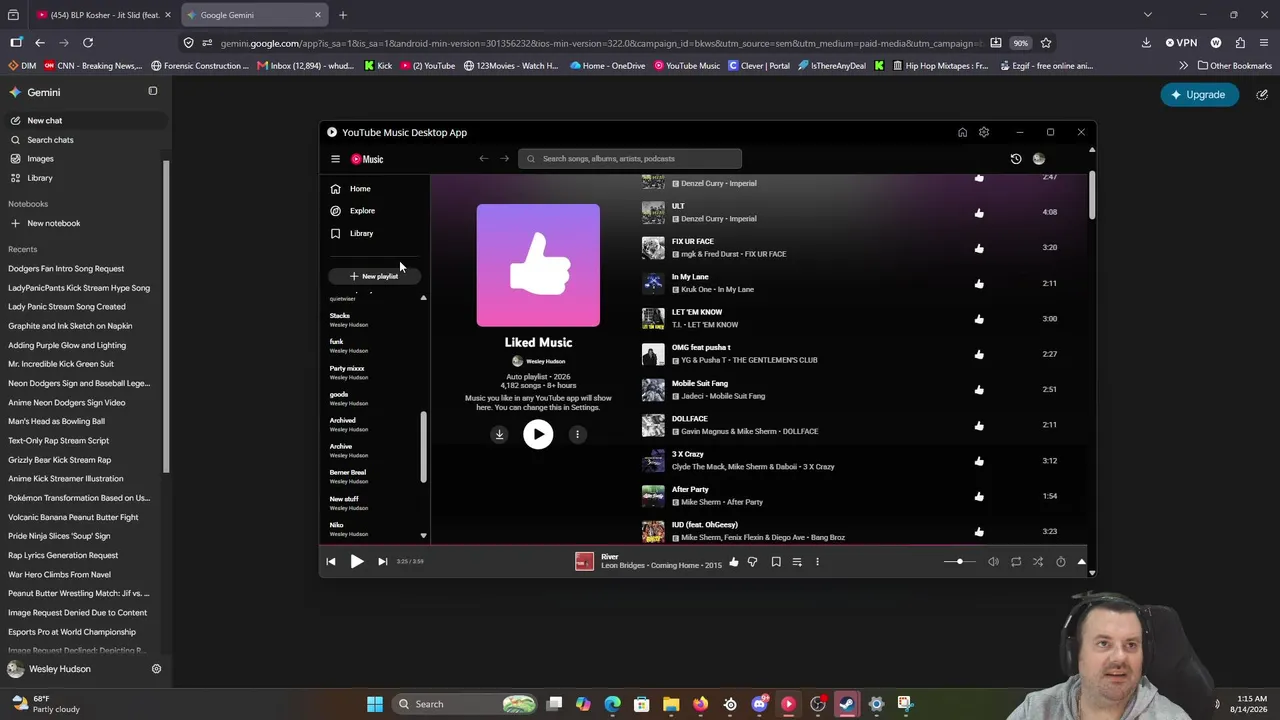Open the Windows Start menu
The width and height of the screenshot is (1280, 720).
375,704
